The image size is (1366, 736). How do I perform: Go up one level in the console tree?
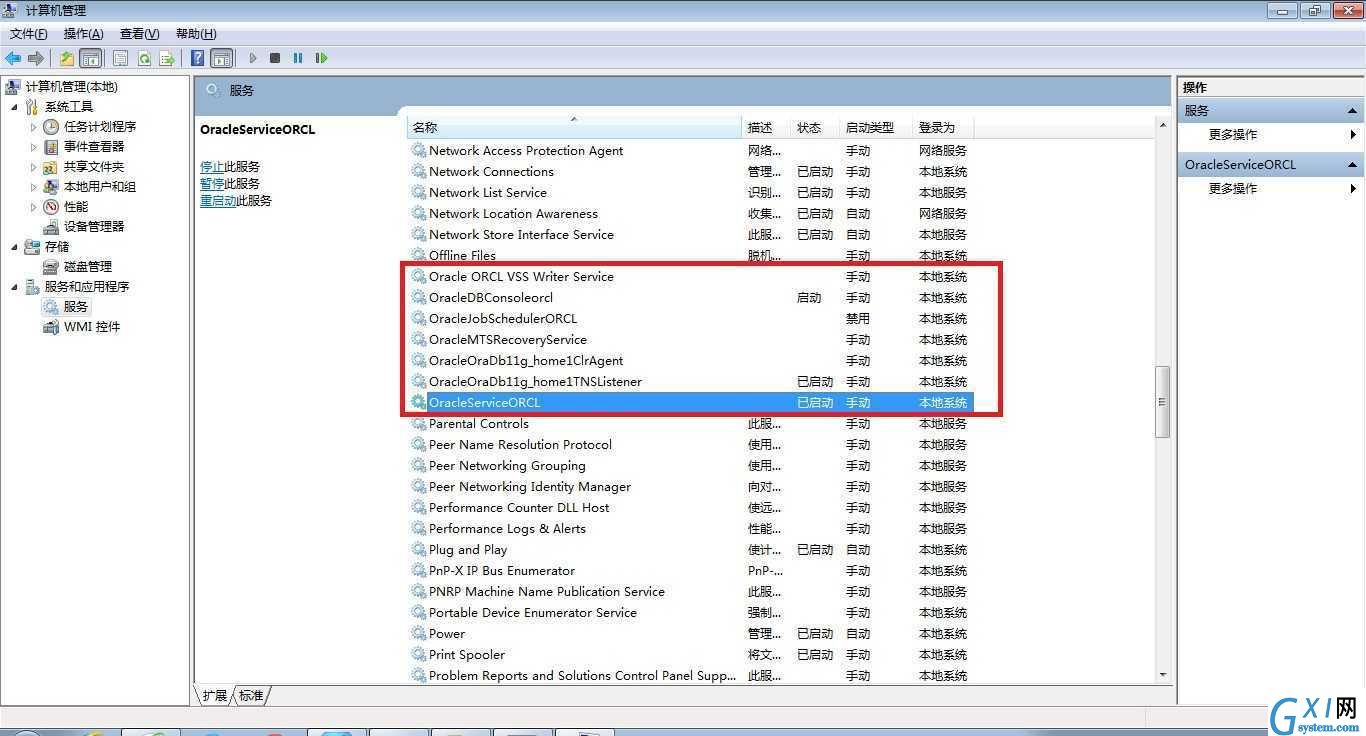coord(66,58)
